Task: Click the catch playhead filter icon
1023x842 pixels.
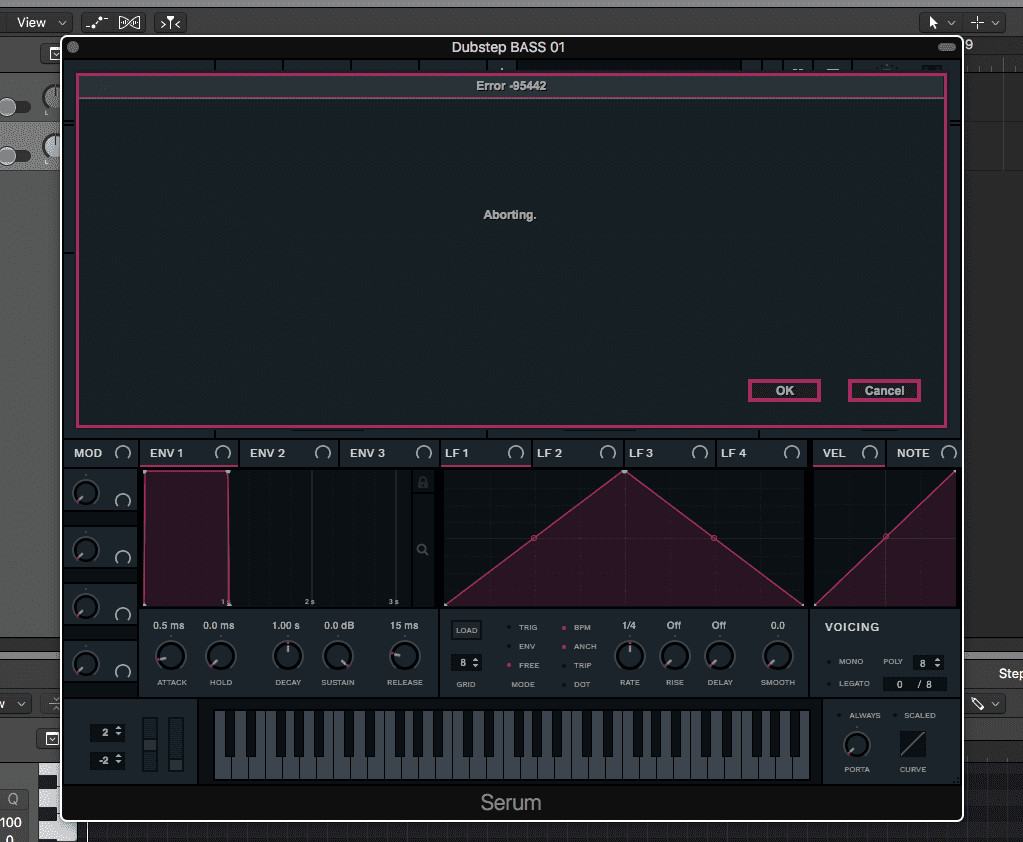Action: [169, 22]
